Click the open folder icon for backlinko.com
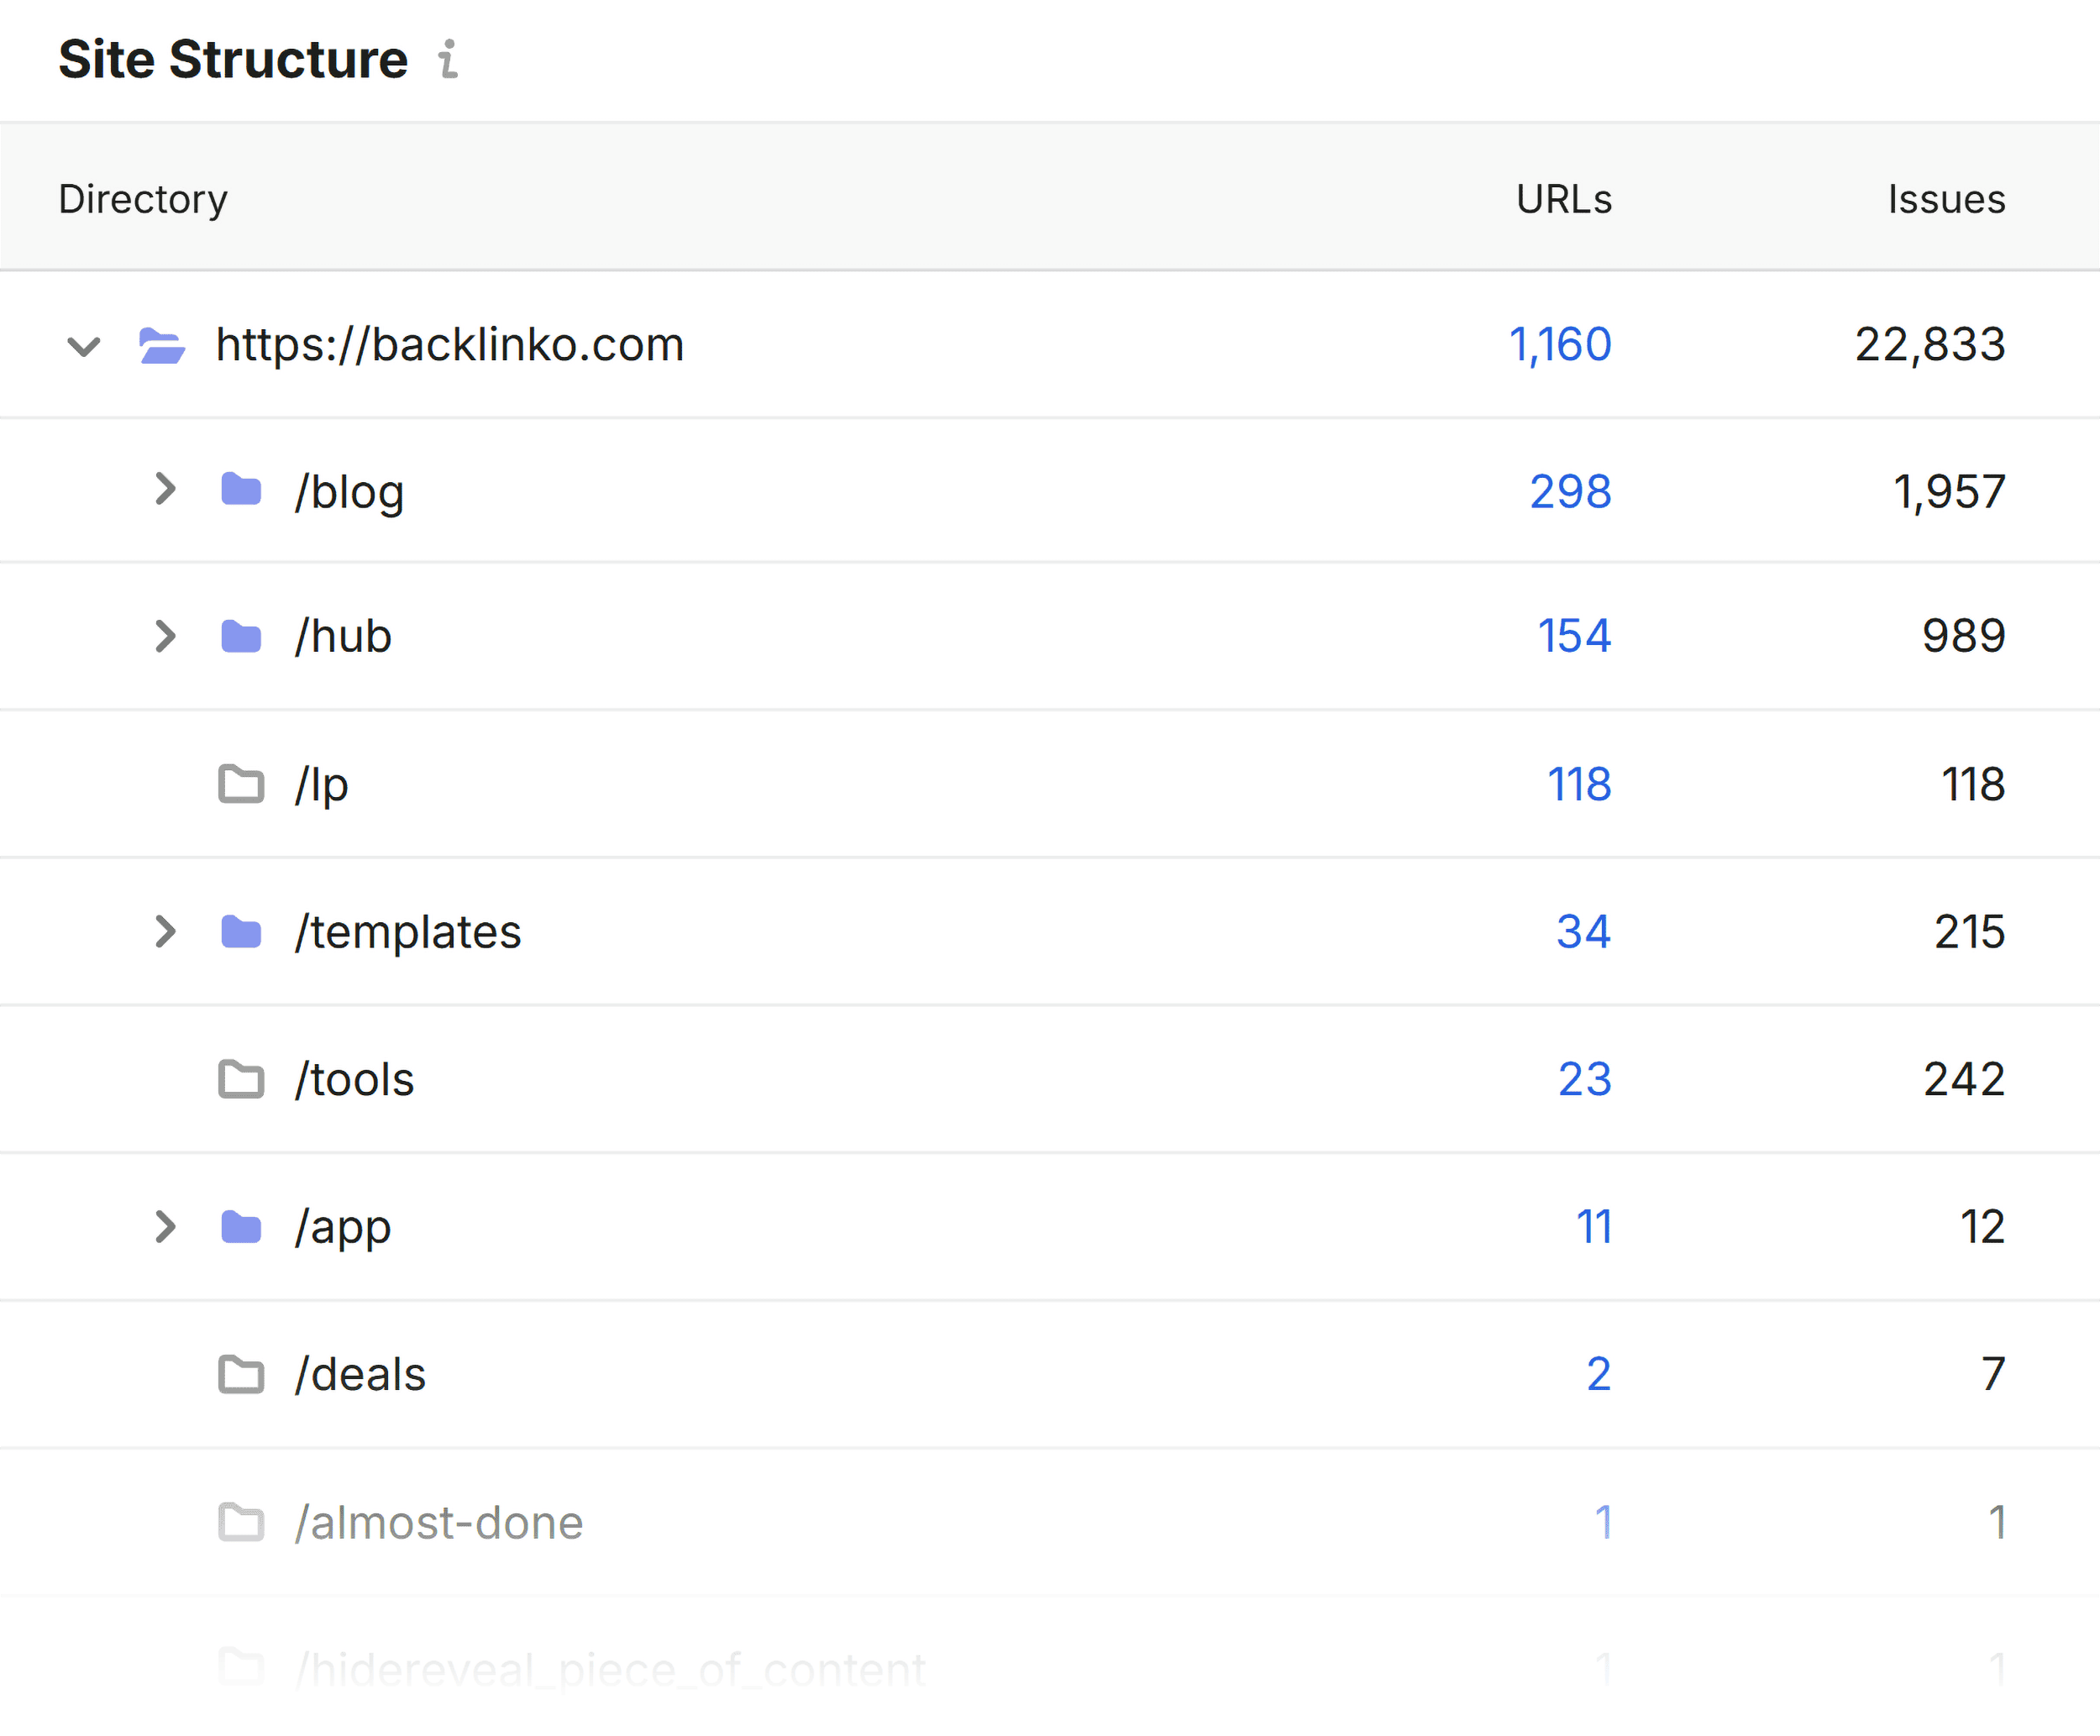 (161, 345)
